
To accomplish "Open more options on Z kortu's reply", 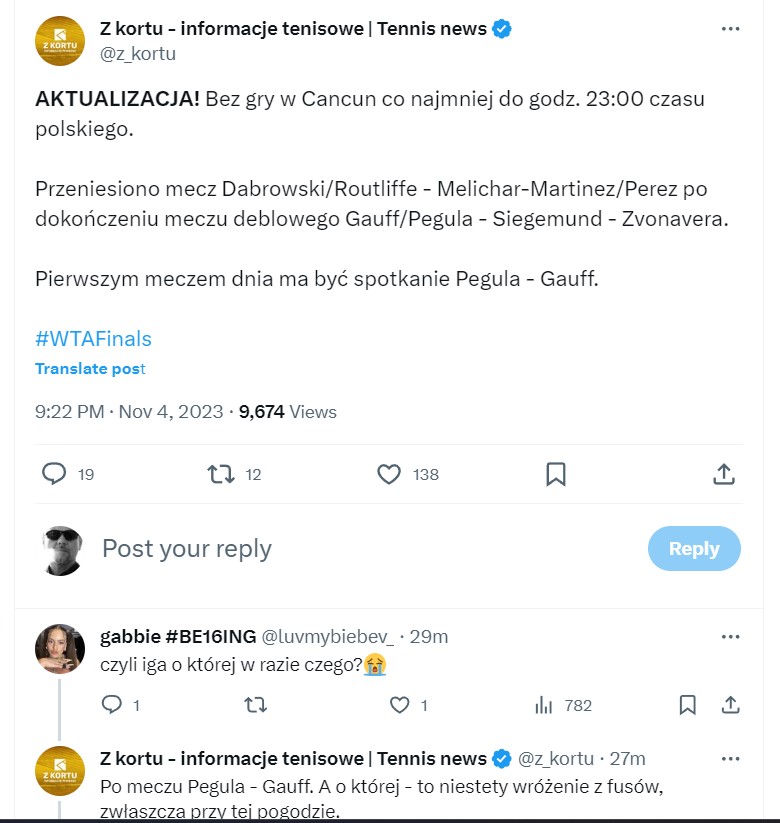I will pos(730,758).
